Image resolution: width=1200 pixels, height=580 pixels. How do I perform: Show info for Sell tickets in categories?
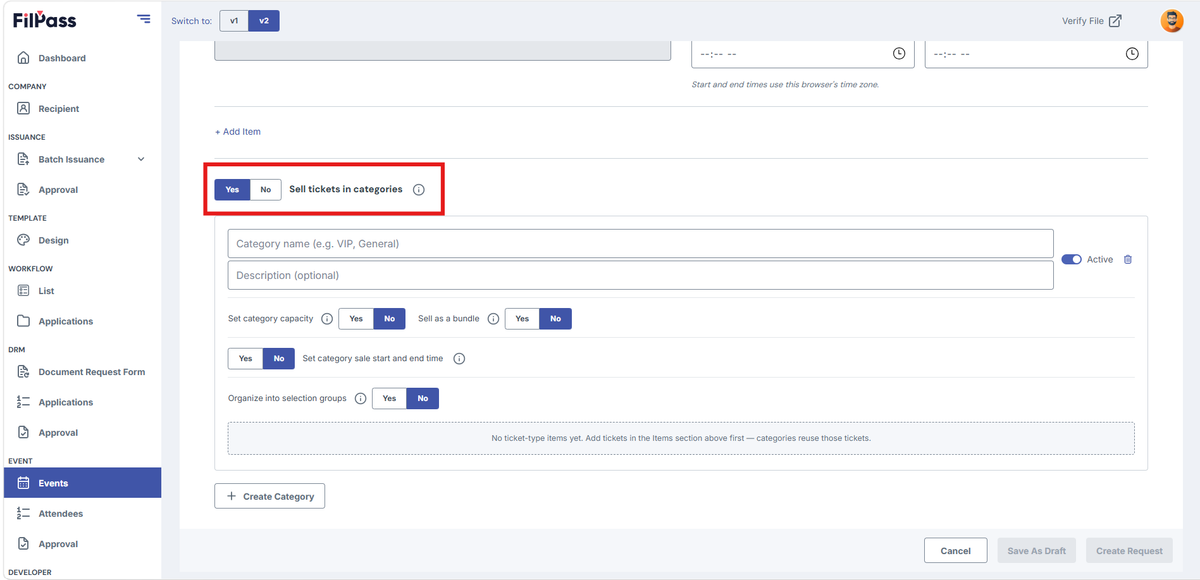tap(419, 189)
